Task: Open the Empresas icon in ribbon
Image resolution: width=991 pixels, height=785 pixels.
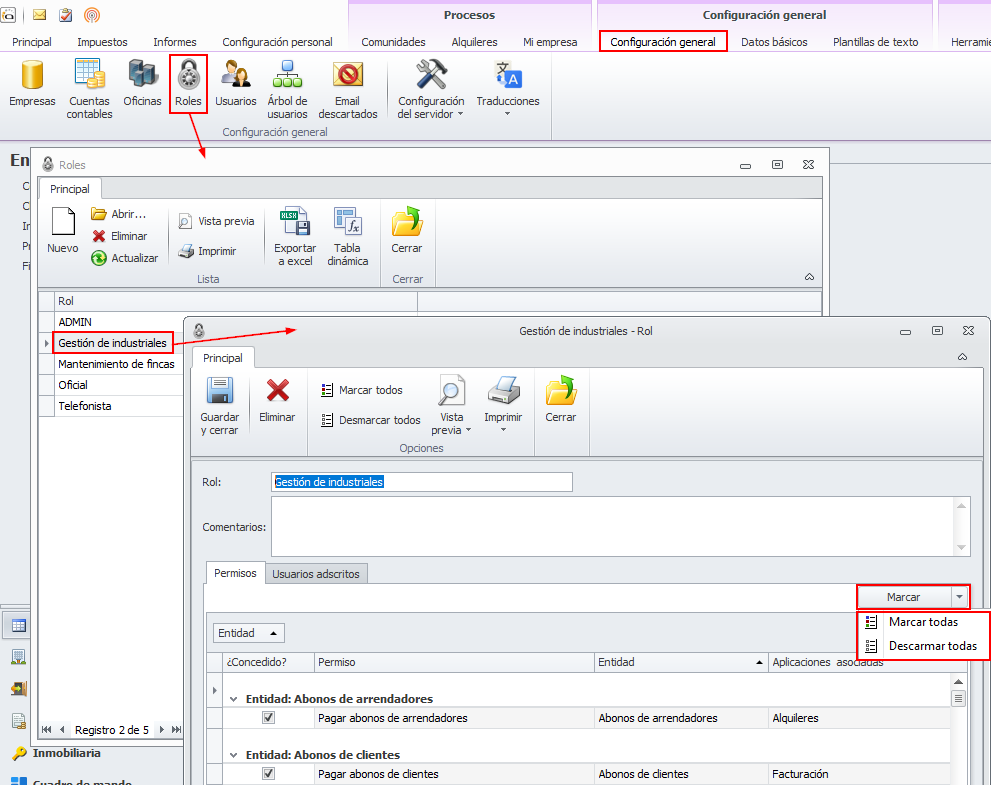Action: (32, 75)
